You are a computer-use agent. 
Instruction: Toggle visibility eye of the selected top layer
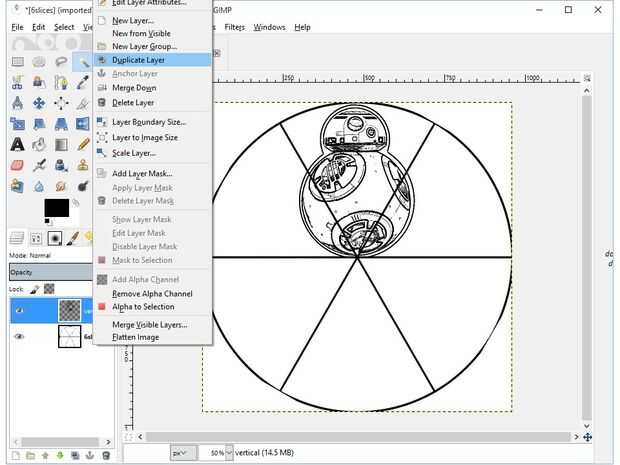[x=19, y=310]
